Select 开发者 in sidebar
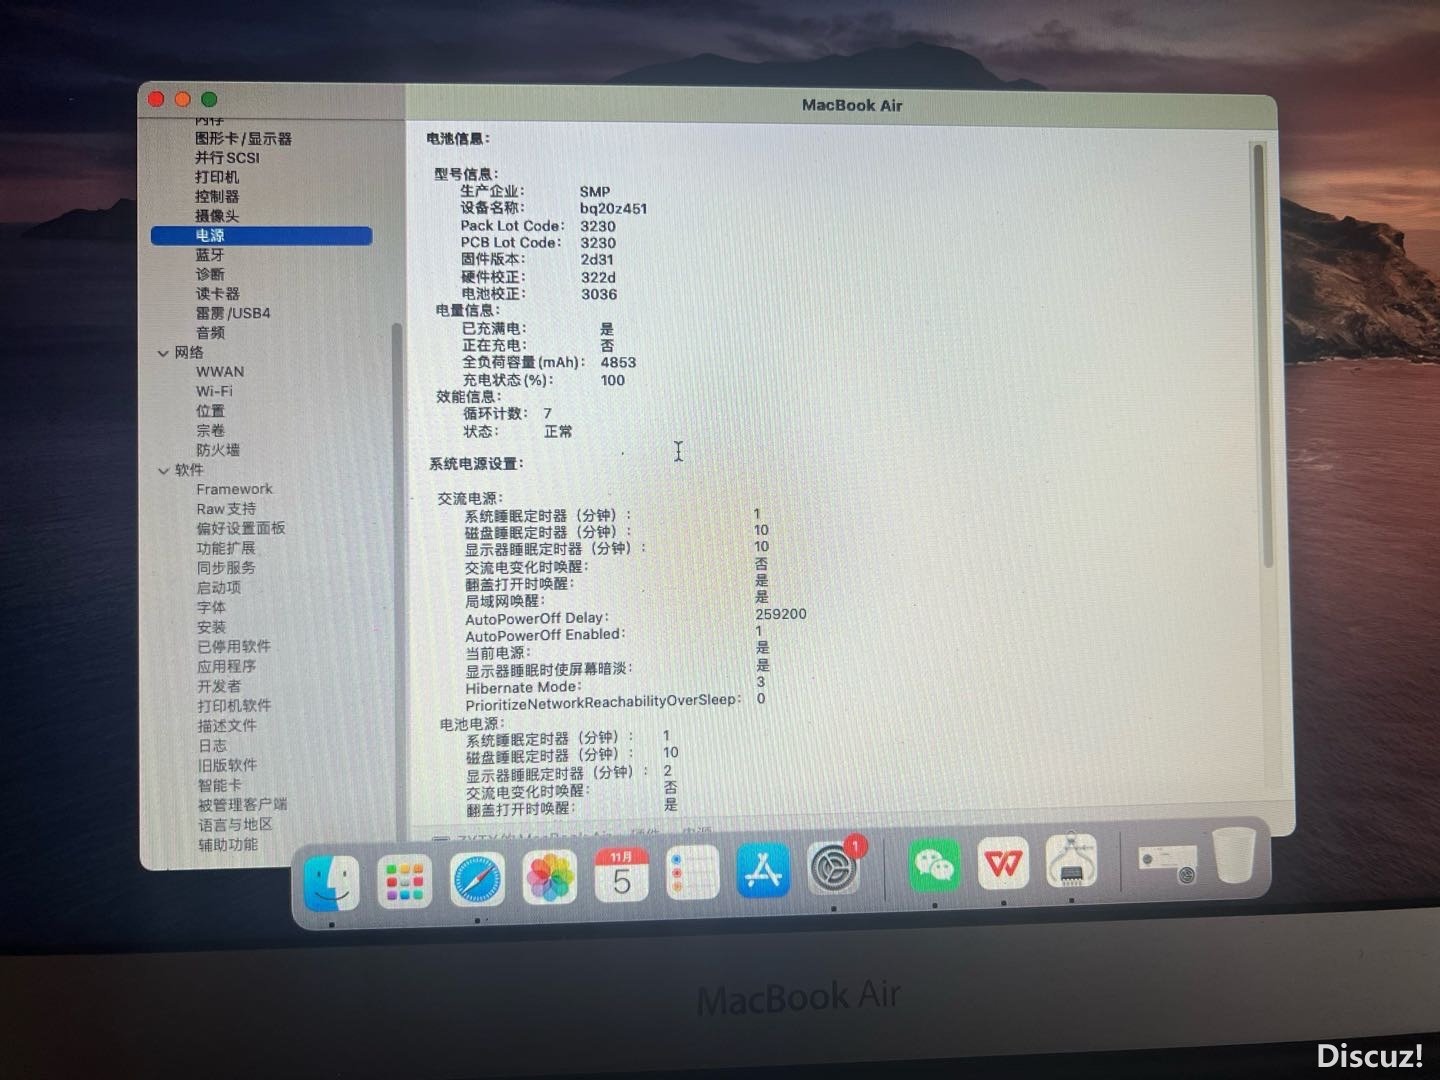 (x=219, y=686)
